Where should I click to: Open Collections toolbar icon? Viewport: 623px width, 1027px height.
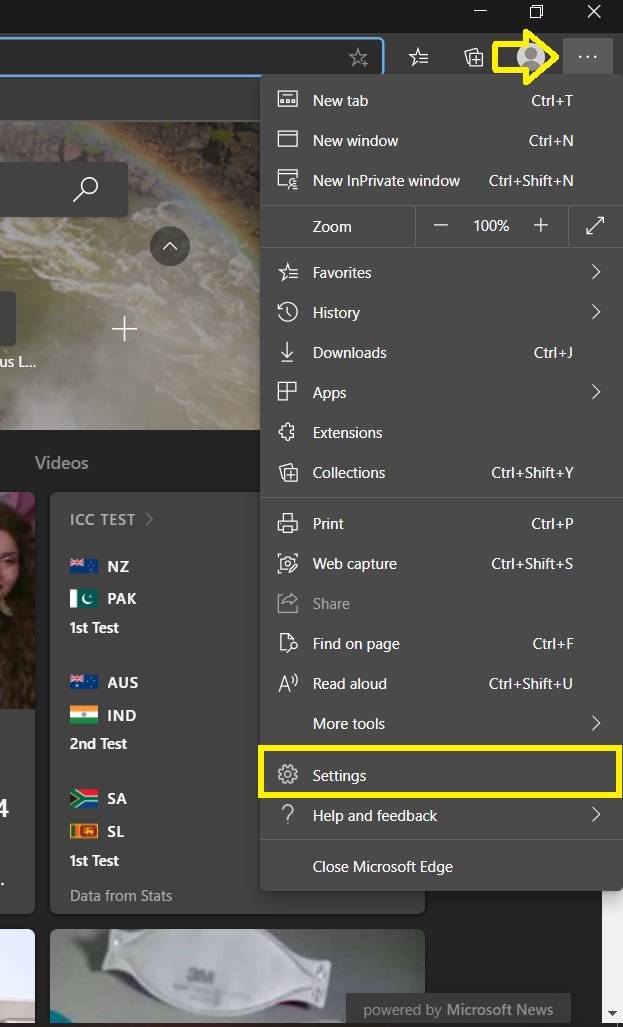point(474,57)
